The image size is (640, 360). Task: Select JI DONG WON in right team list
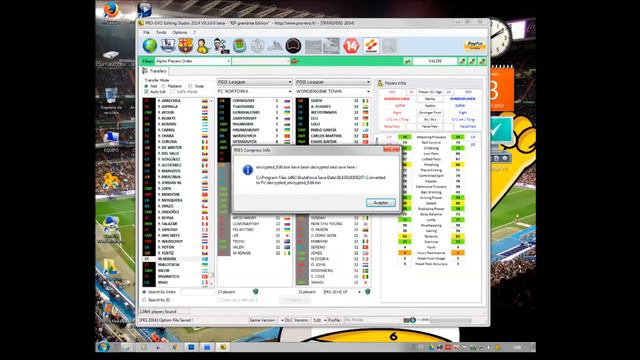pos(323,236)
